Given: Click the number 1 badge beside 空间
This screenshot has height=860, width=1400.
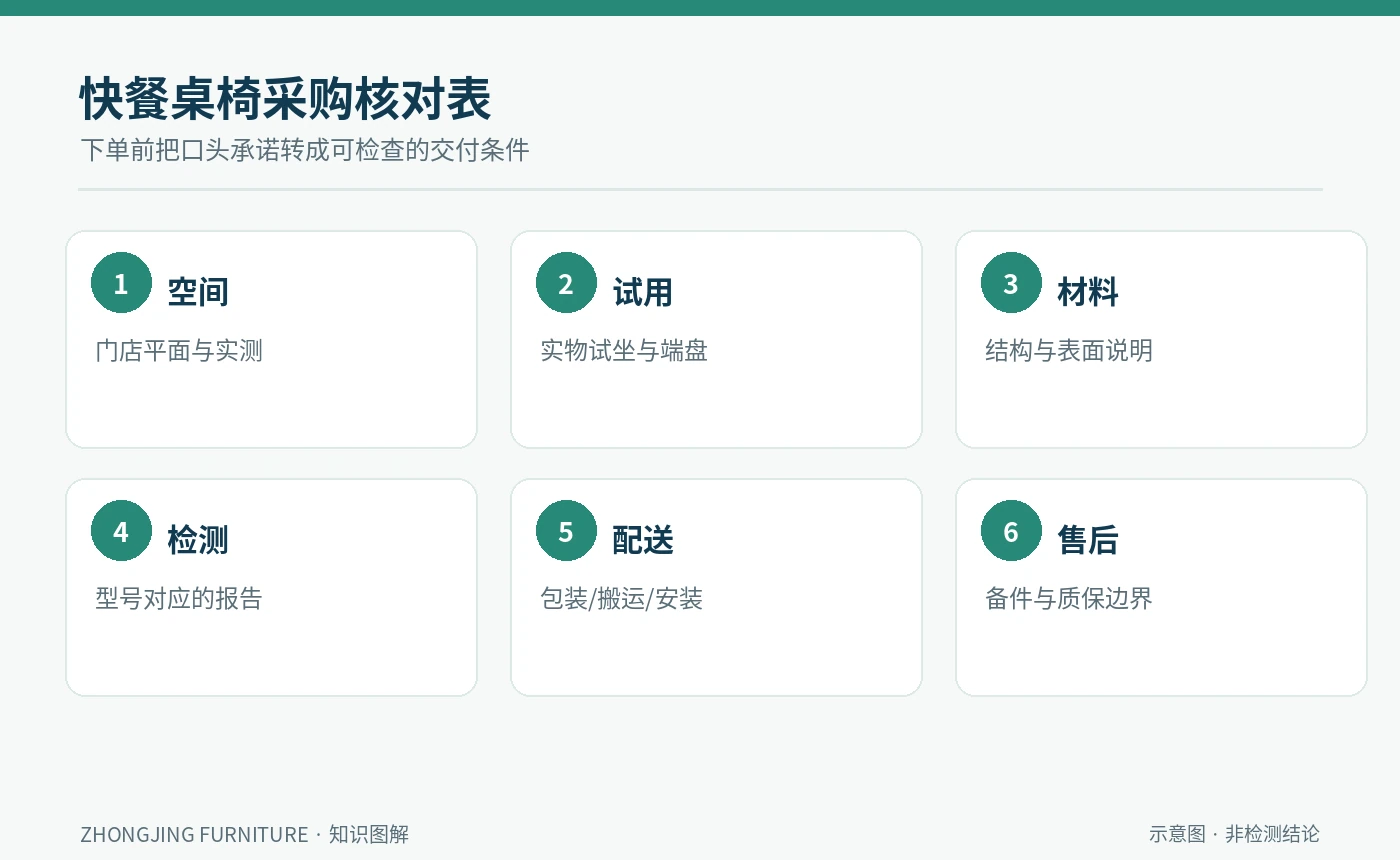Looking at the screenshot, I should click(121, 283).
